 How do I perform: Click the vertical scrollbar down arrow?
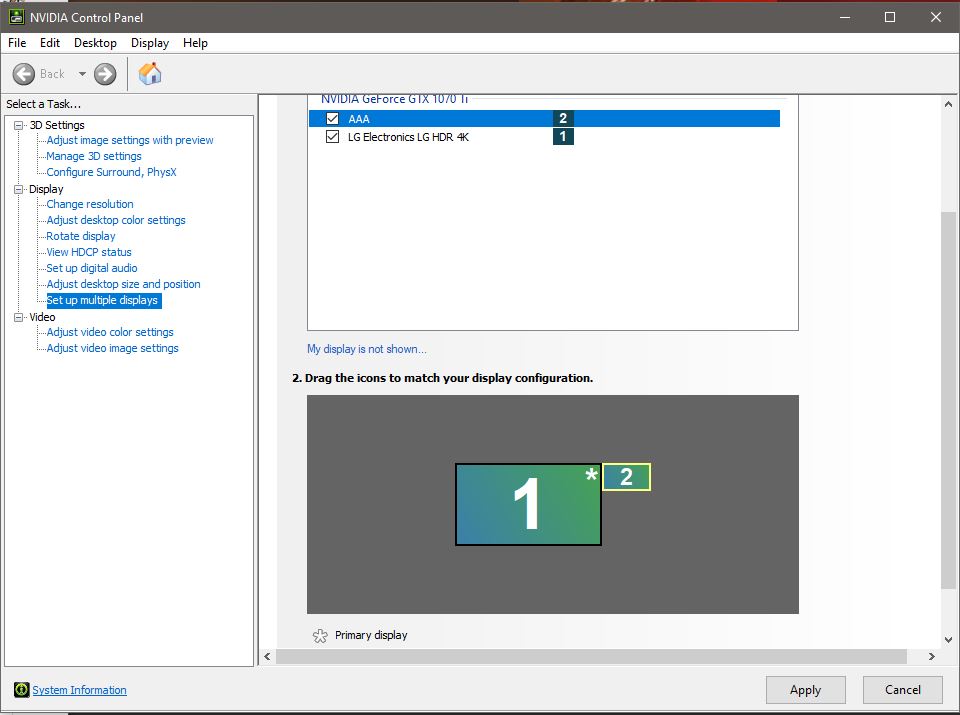point(948,640)
